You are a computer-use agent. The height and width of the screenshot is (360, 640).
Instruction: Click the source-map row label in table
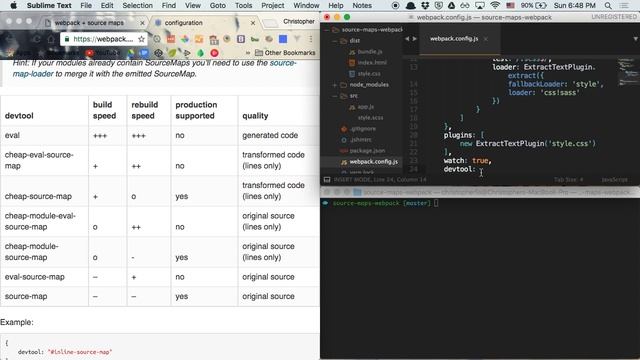click(x=26, y=296)
